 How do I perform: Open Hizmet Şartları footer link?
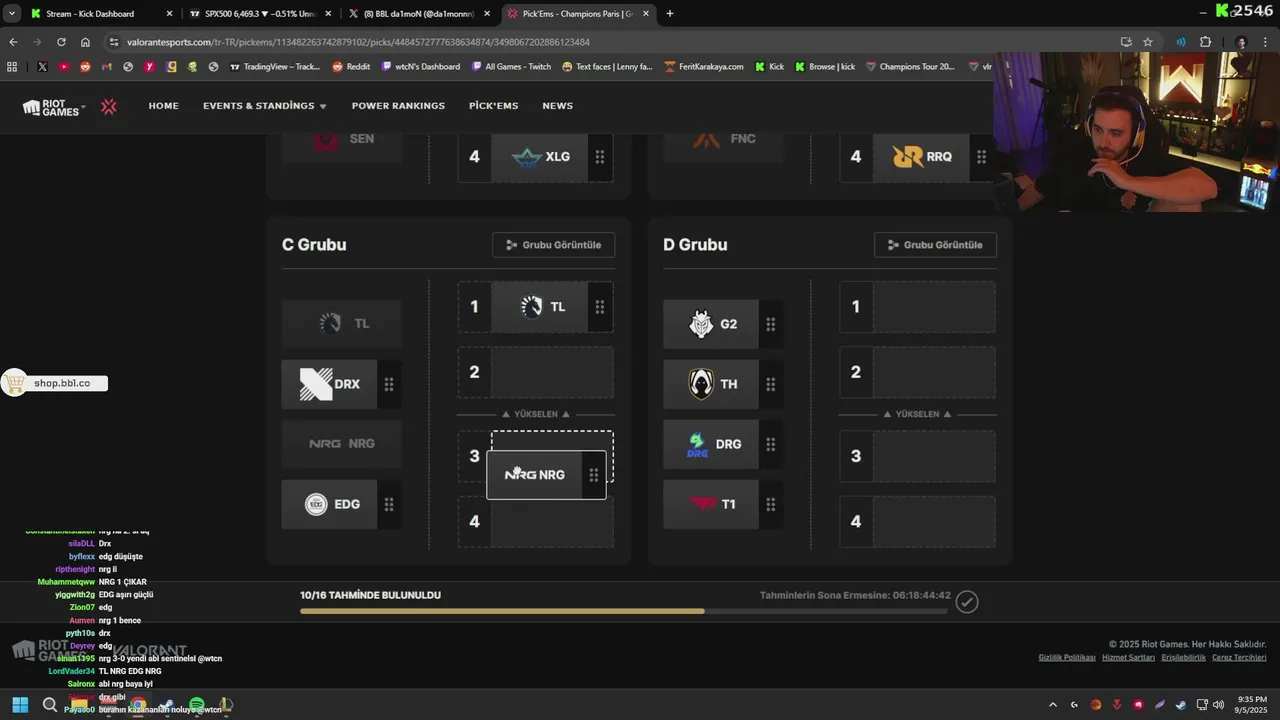[1129, 657]
